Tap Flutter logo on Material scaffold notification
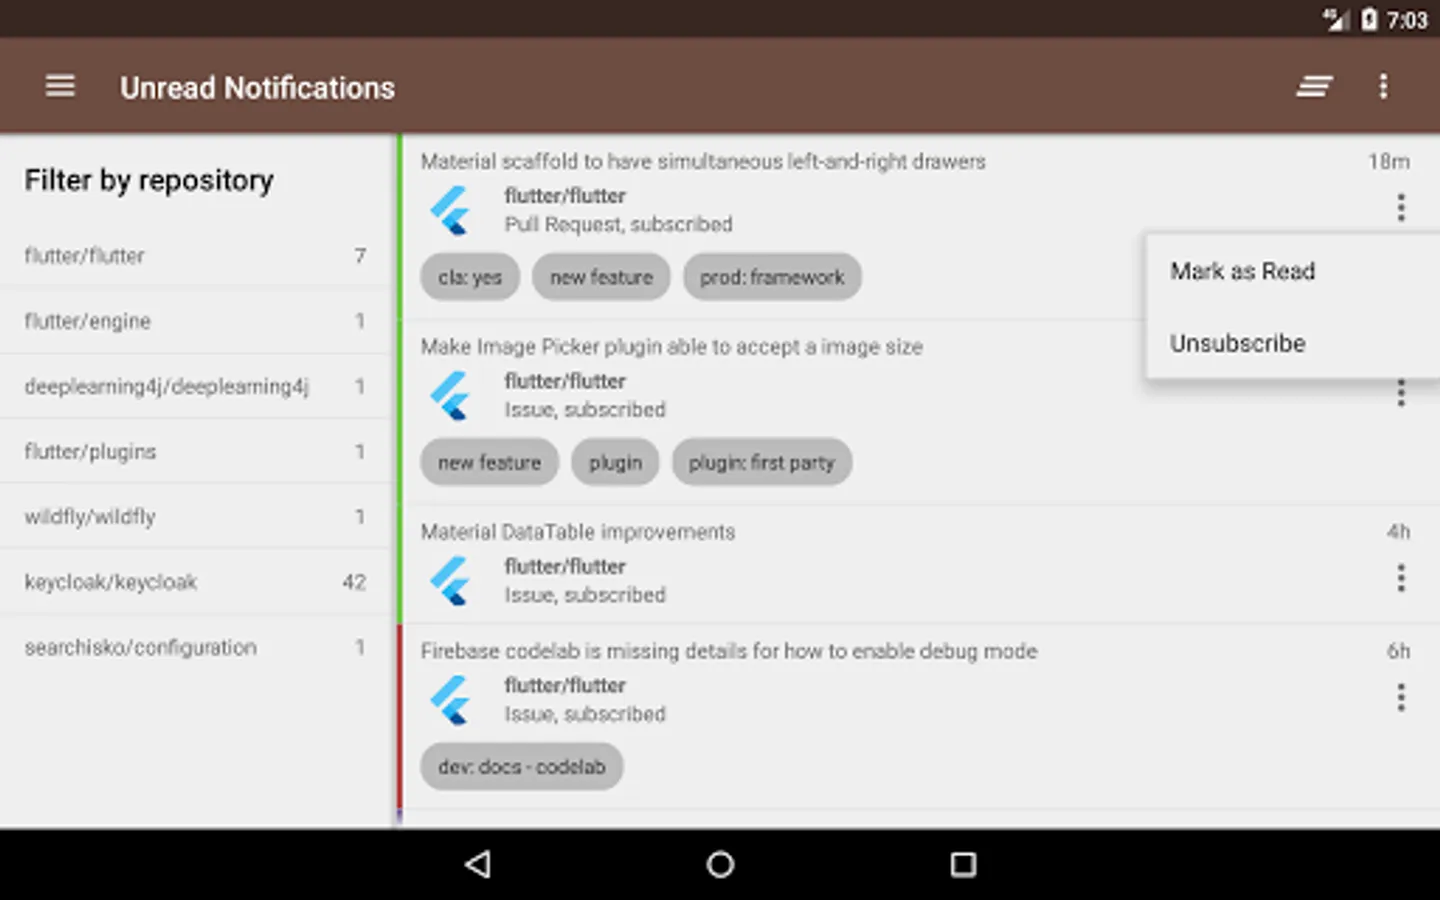 pos(451,210)
